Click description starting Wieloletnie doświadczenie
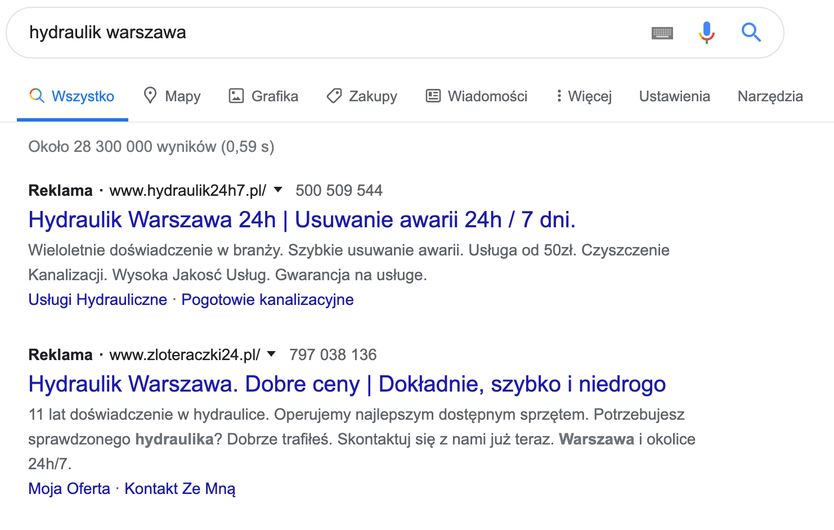This screenshot has height=530, width=834. [349, 262]
